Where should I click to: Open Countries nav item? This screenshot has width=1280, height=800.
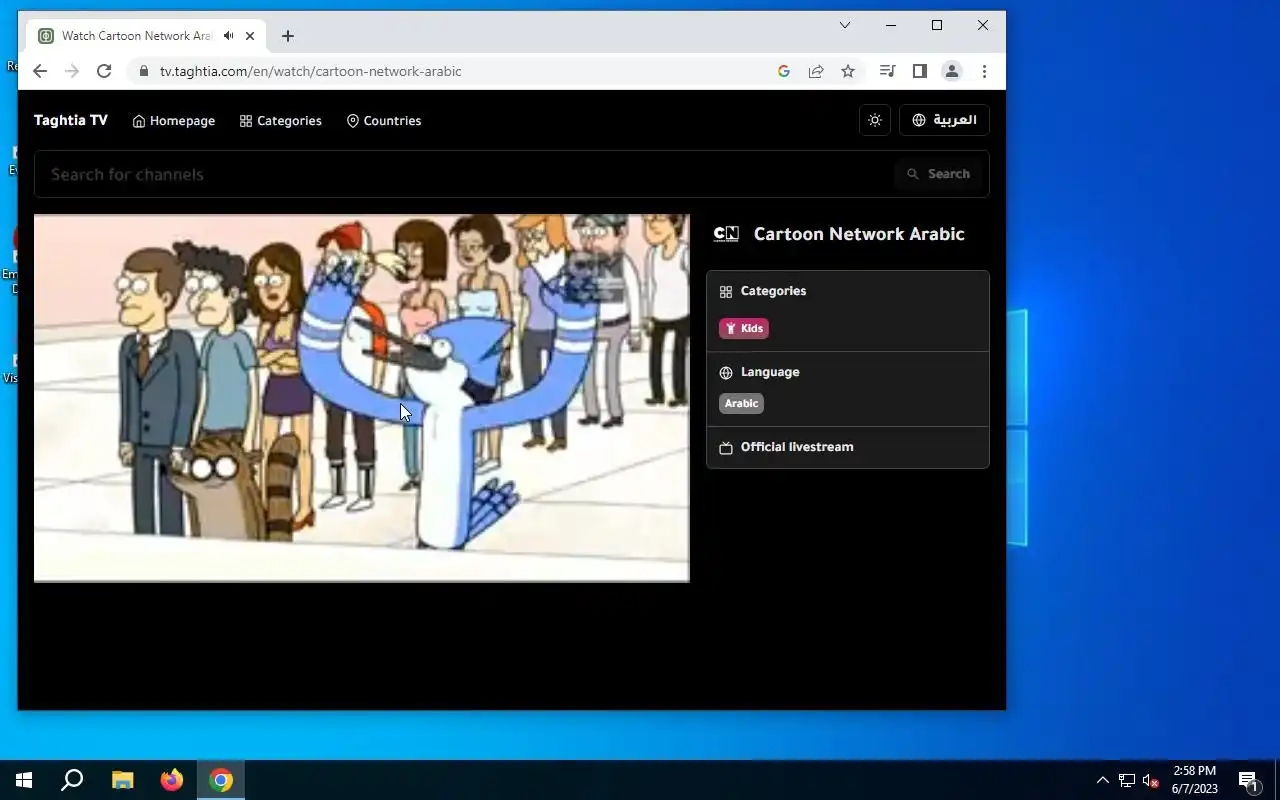coord(384,121)
